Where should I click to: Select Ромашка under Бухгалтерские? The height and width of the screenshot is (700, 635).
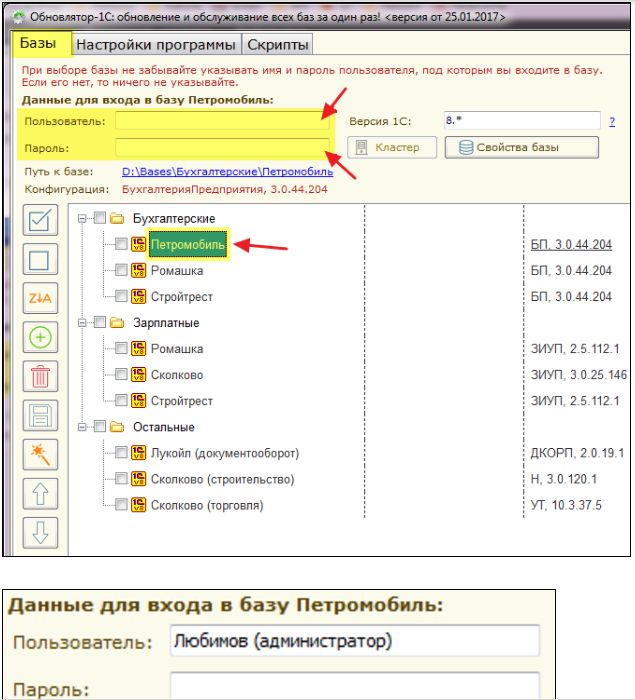[x=177, y=271]
